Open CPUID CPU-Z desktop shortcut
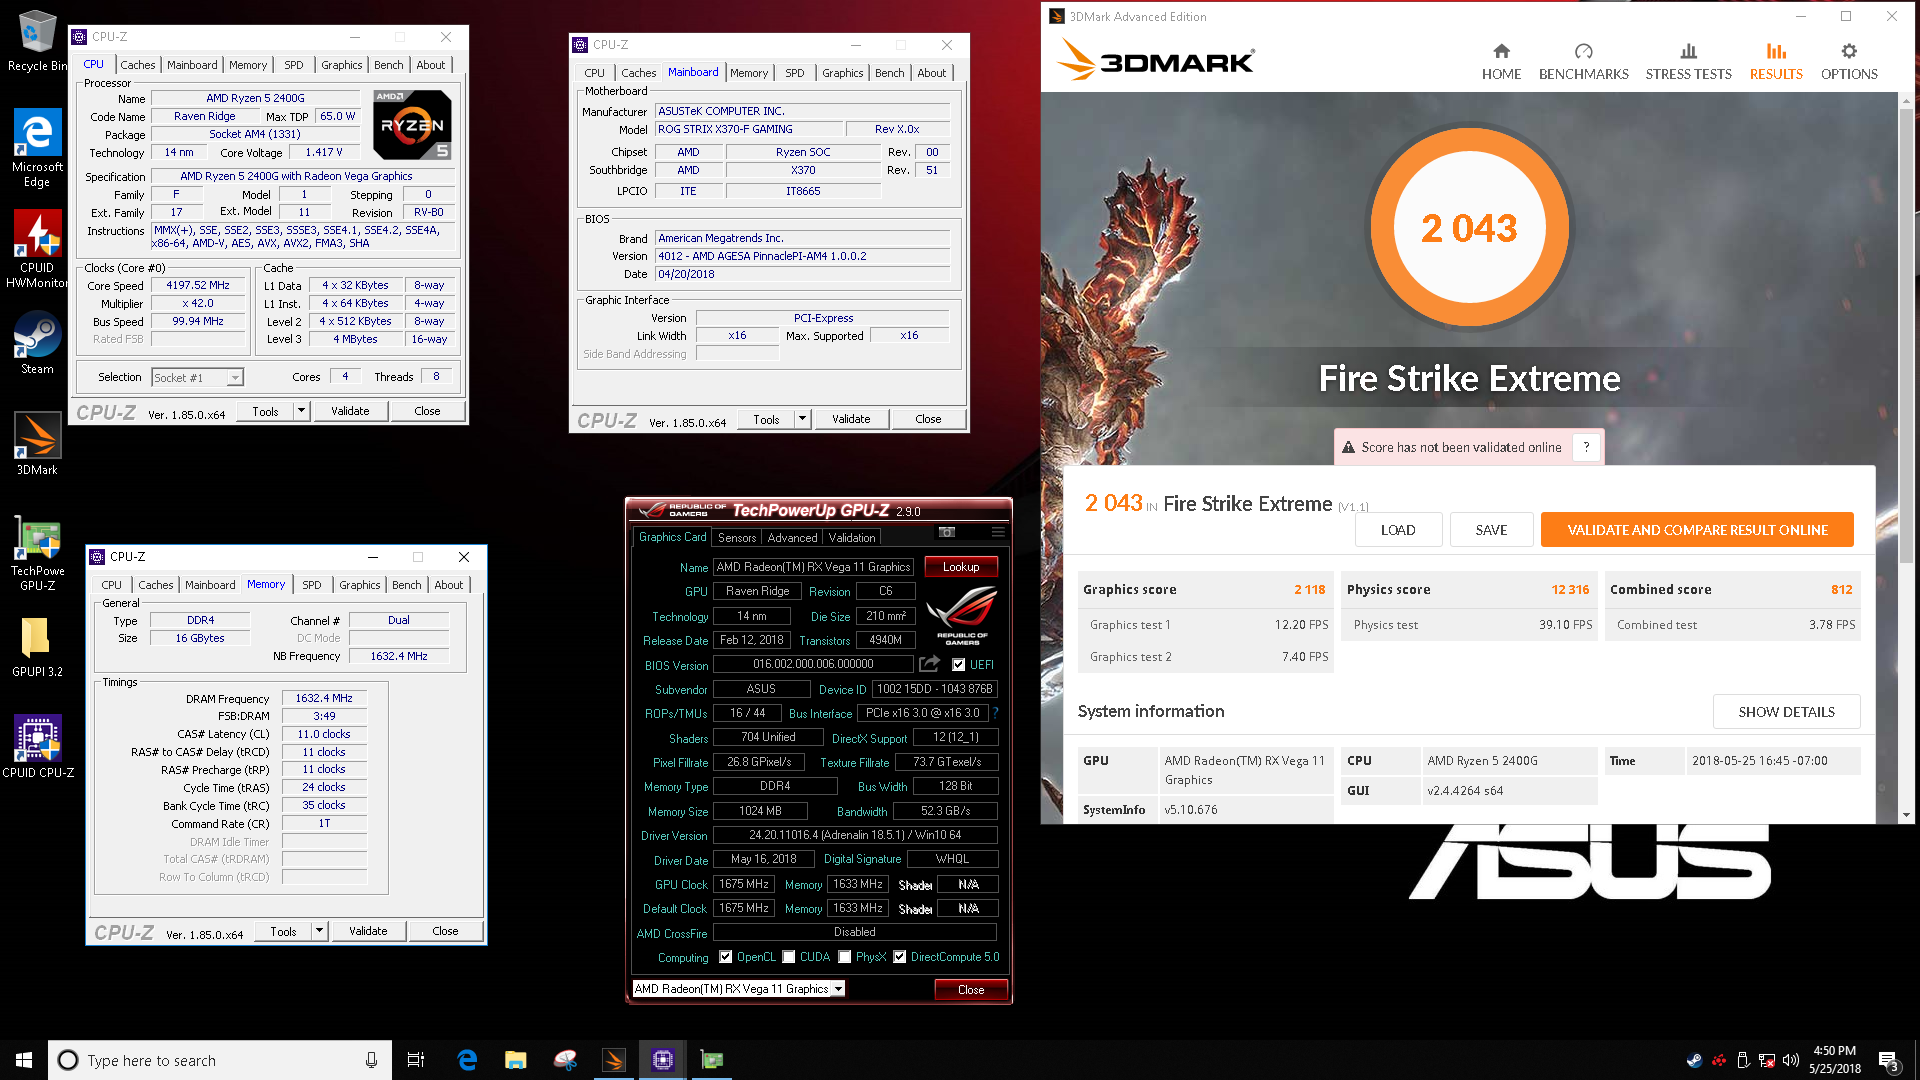The image size is (1920, 1080). (x=37, y=746)
